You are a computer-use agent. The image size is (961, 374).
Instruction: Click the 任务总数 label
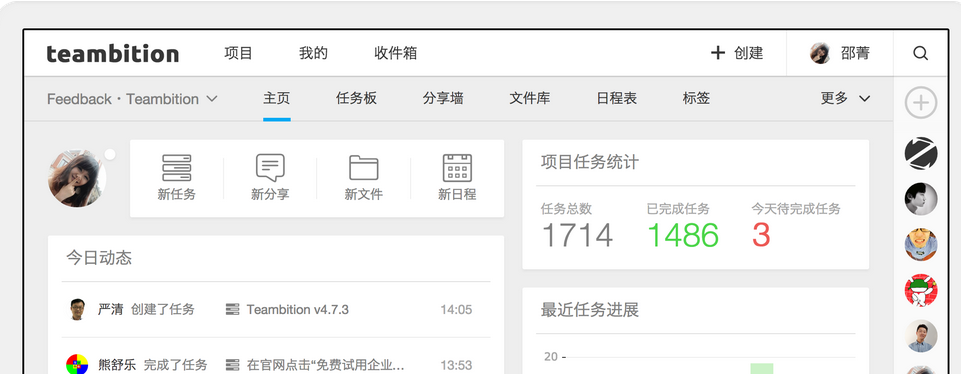[566, 208]
